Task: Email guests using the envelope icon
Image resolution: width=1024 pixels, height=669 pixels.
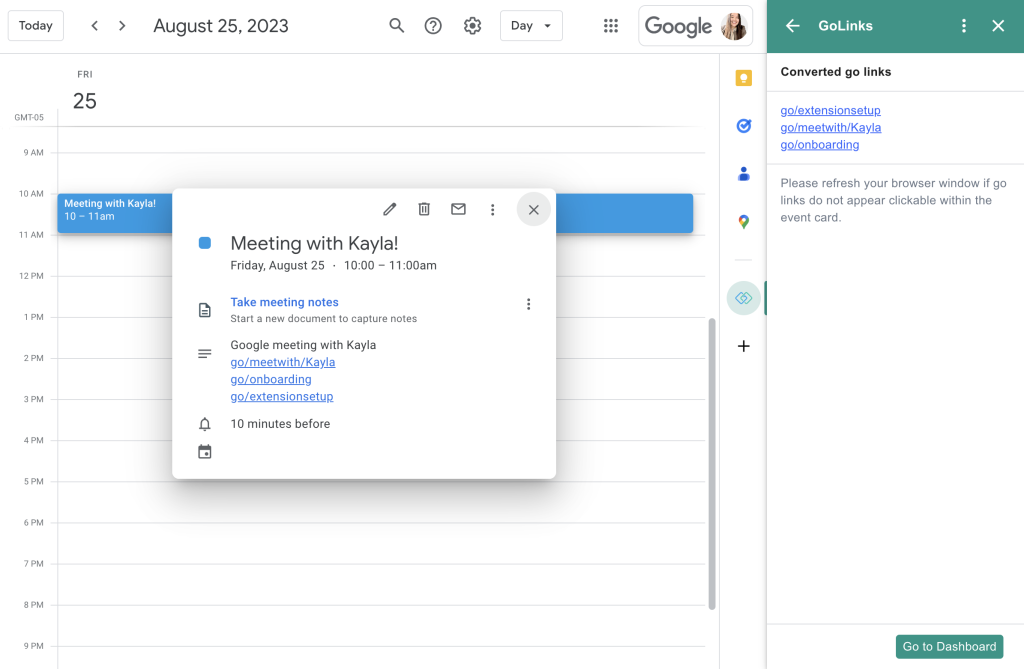Action: 458,209
